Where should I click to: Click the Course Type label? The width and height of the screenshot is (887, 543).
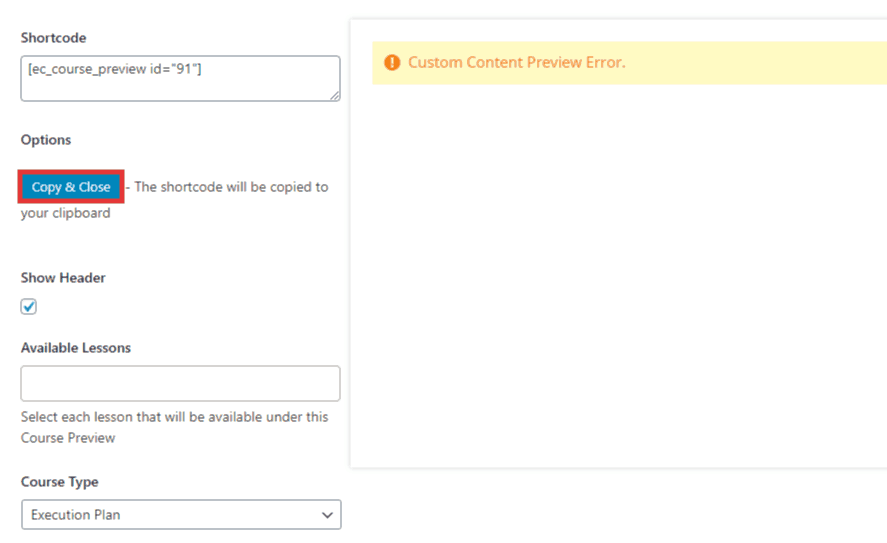click(x=59, y=482)
